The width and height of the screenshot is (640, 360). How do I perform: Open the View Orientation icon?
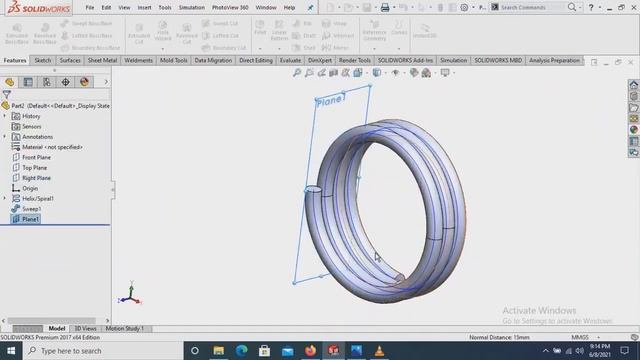[x=358, y=73]
